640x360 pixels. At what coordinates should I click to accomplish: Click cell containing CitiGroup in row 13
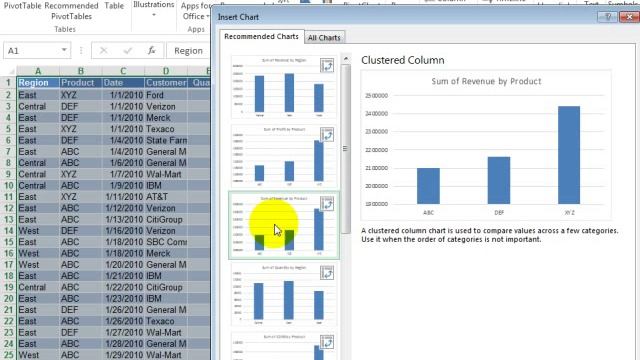166,219
